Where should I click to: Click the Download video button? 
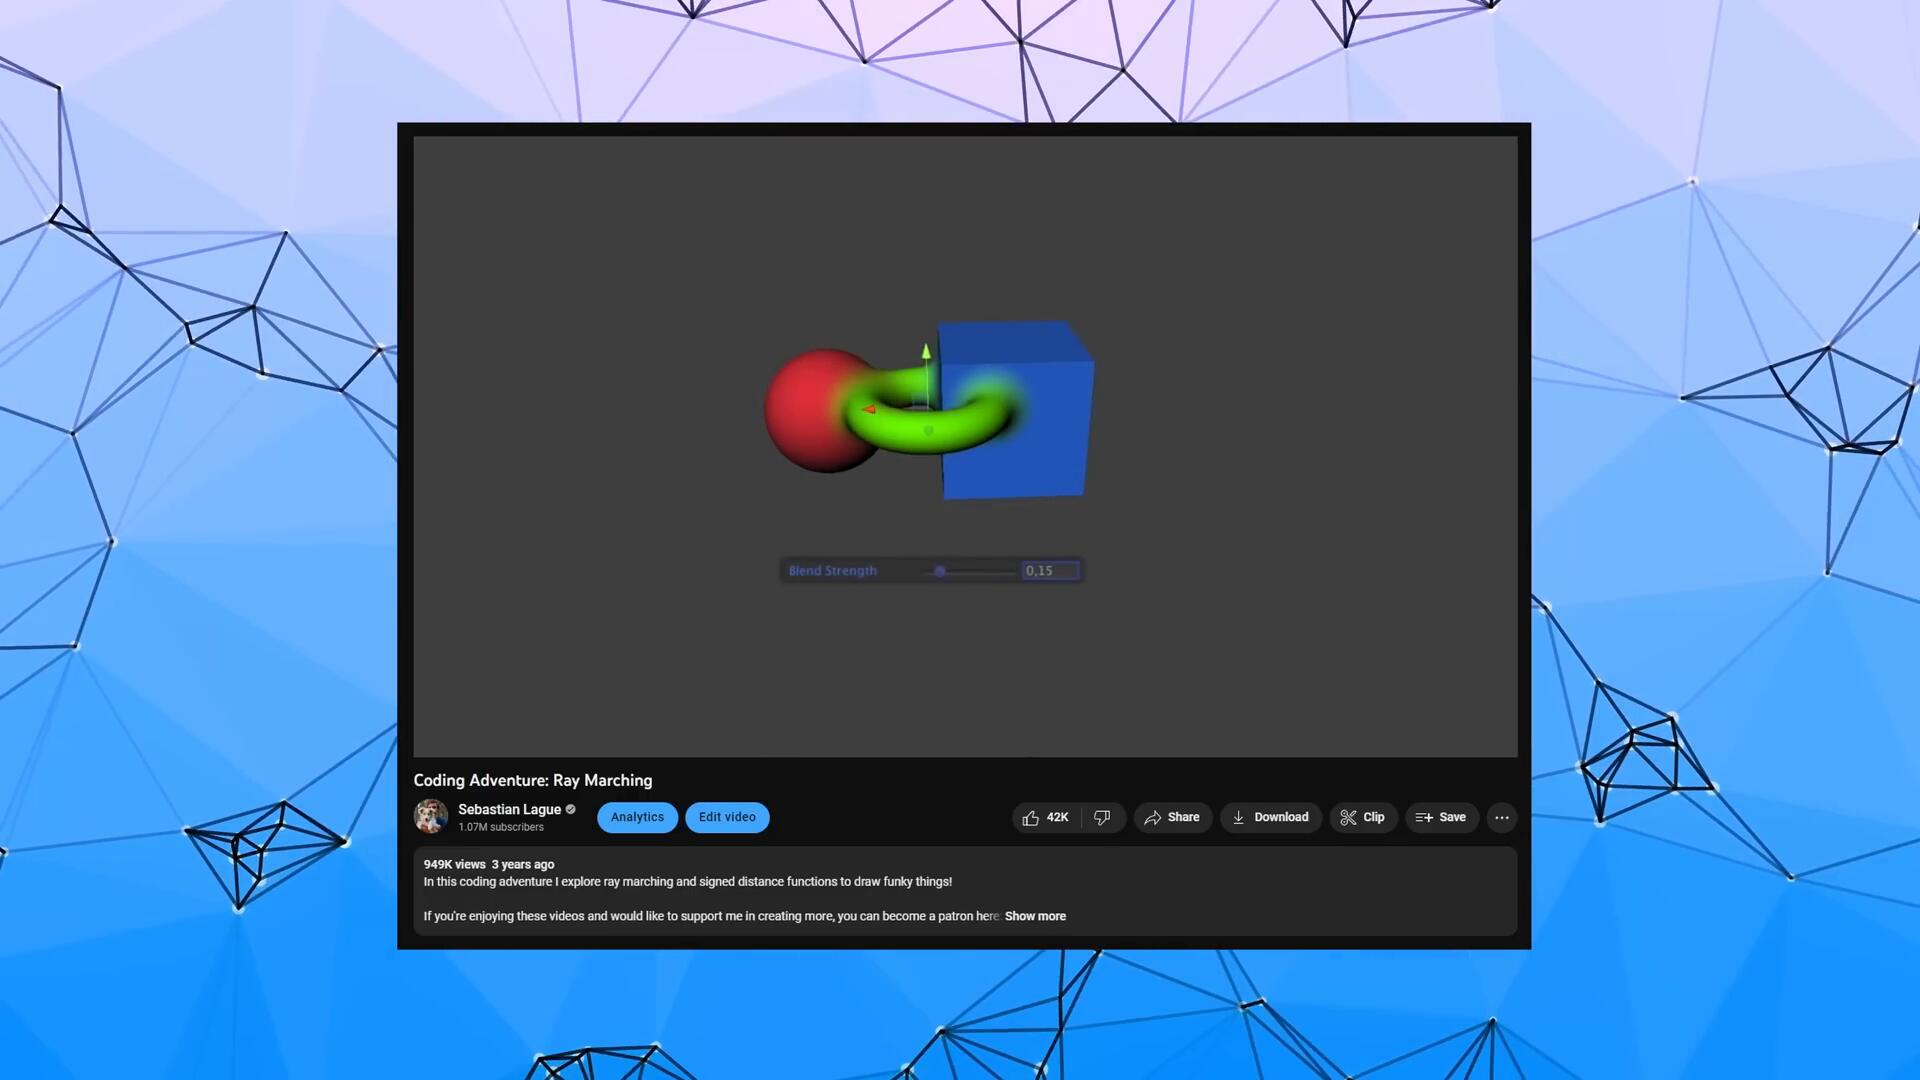click(1270, 818)
